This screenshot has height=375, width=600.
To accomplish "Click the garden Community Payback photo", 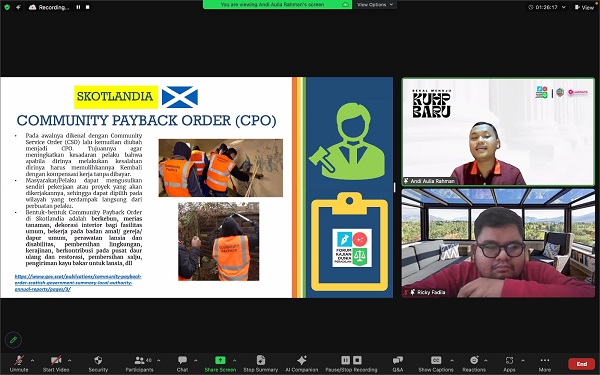I will 218,241.
